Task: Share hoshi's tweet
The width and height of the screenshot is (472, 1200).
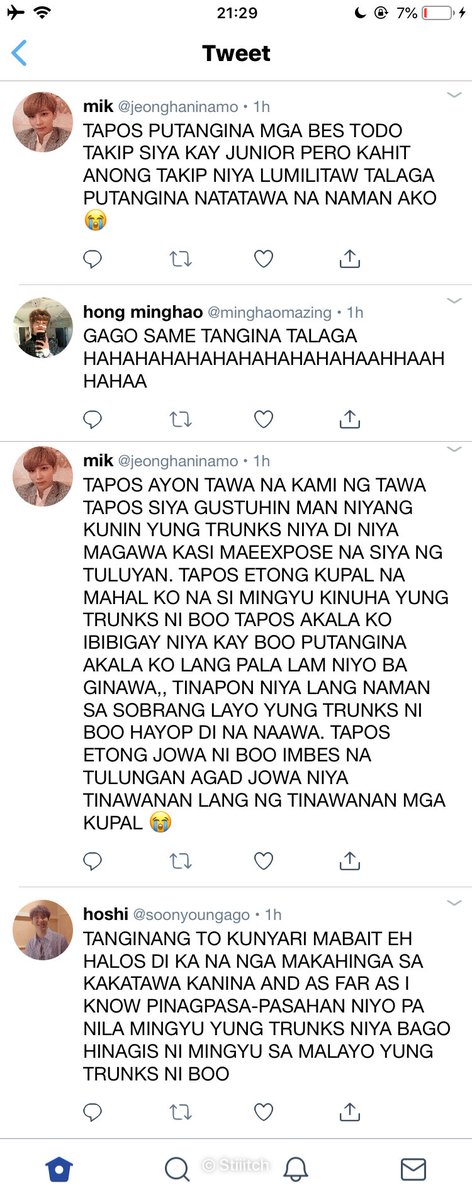Action: [x=349, y=1110]
